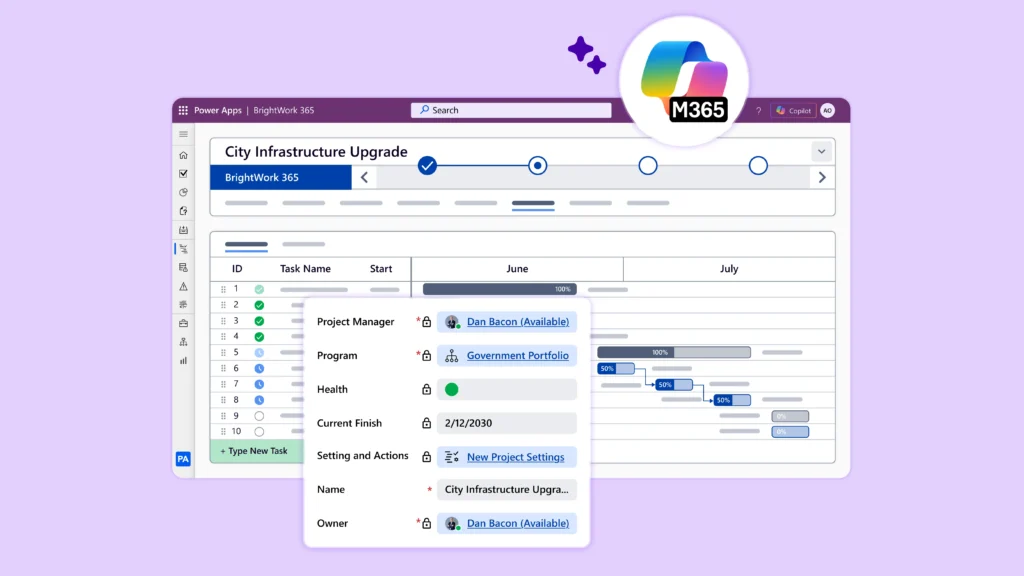Open the Government Portfolio program link
The image size is (1024, 576).
[518, 356]
